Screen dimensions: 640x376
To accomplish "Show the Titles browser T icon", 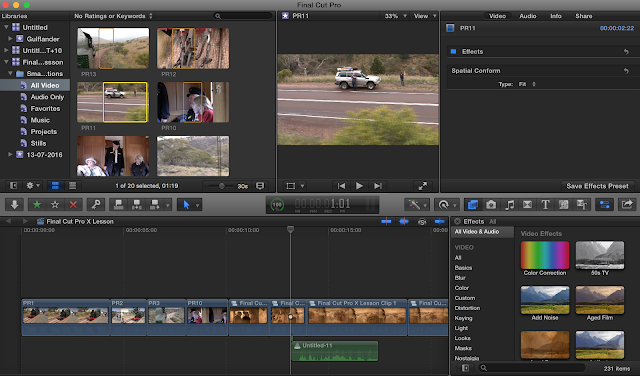I will pos(545,205).
